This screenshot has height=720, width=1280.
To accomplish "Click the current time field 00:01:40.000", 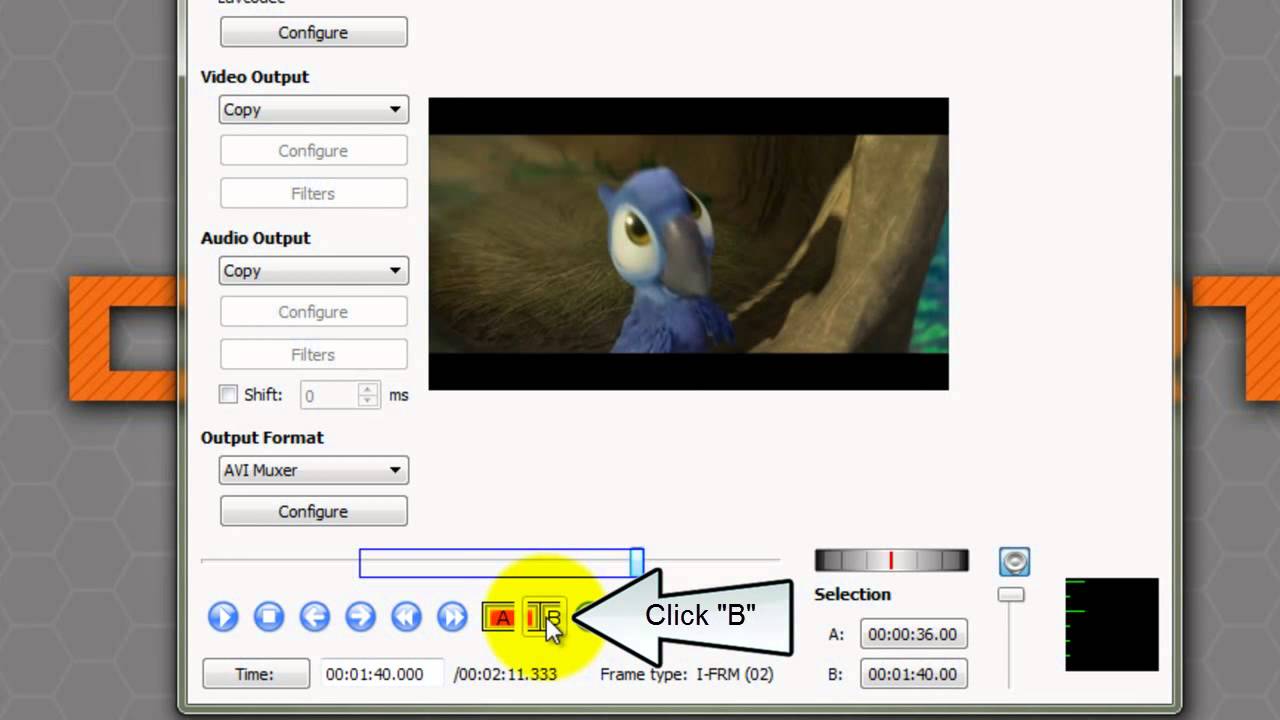I will point(384,674).
